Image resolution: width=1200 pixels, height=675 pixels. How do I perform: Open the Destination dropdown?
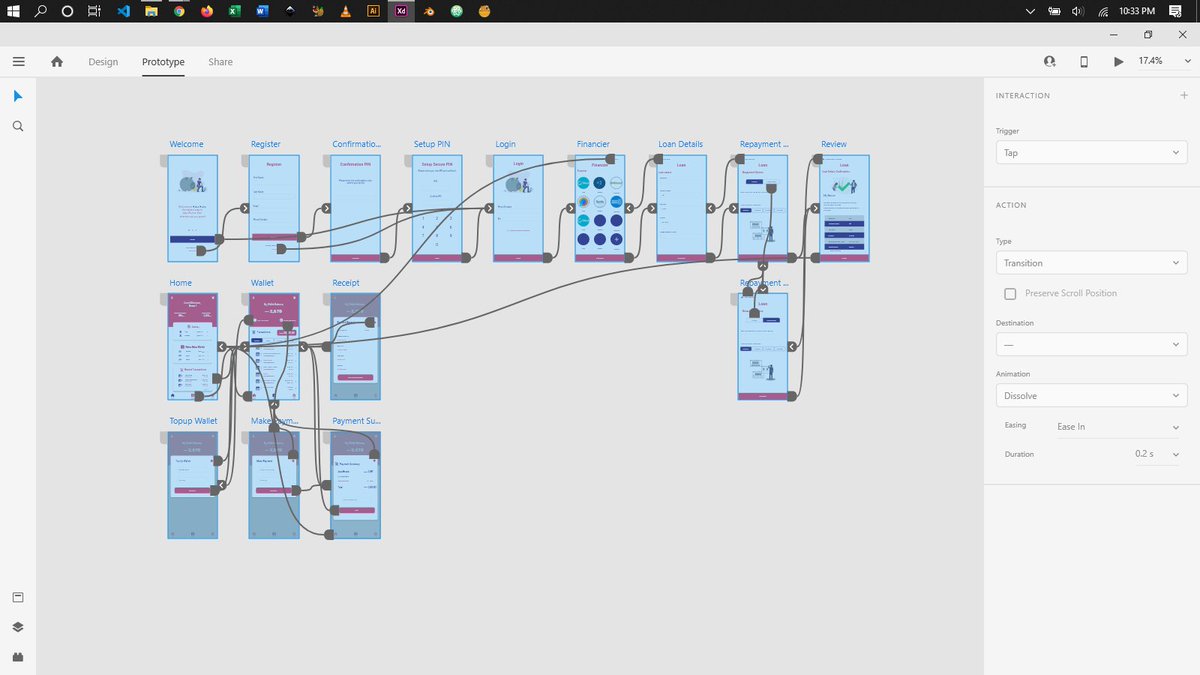pyautogui.click(x=1092, y=344)
